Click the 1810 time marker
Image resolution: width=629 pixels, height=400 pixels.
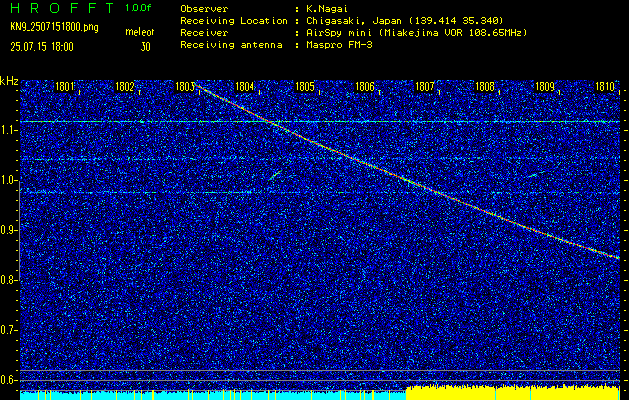click(x=605, y=86)
